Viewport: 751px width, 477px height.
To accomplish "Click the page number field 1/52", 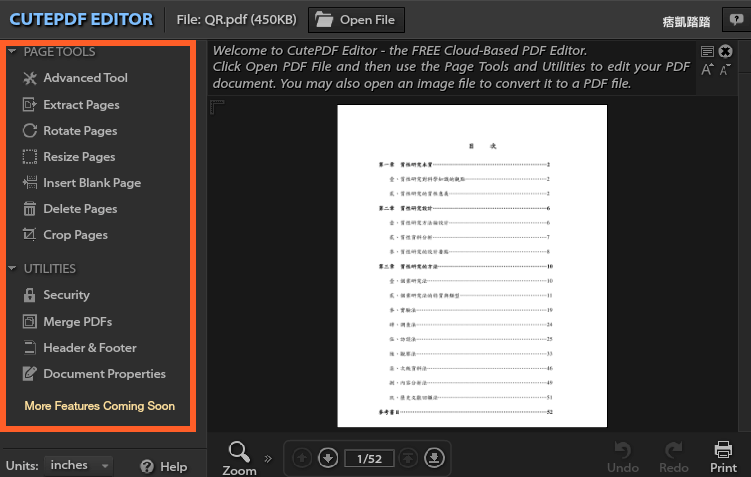I will 369,458.
